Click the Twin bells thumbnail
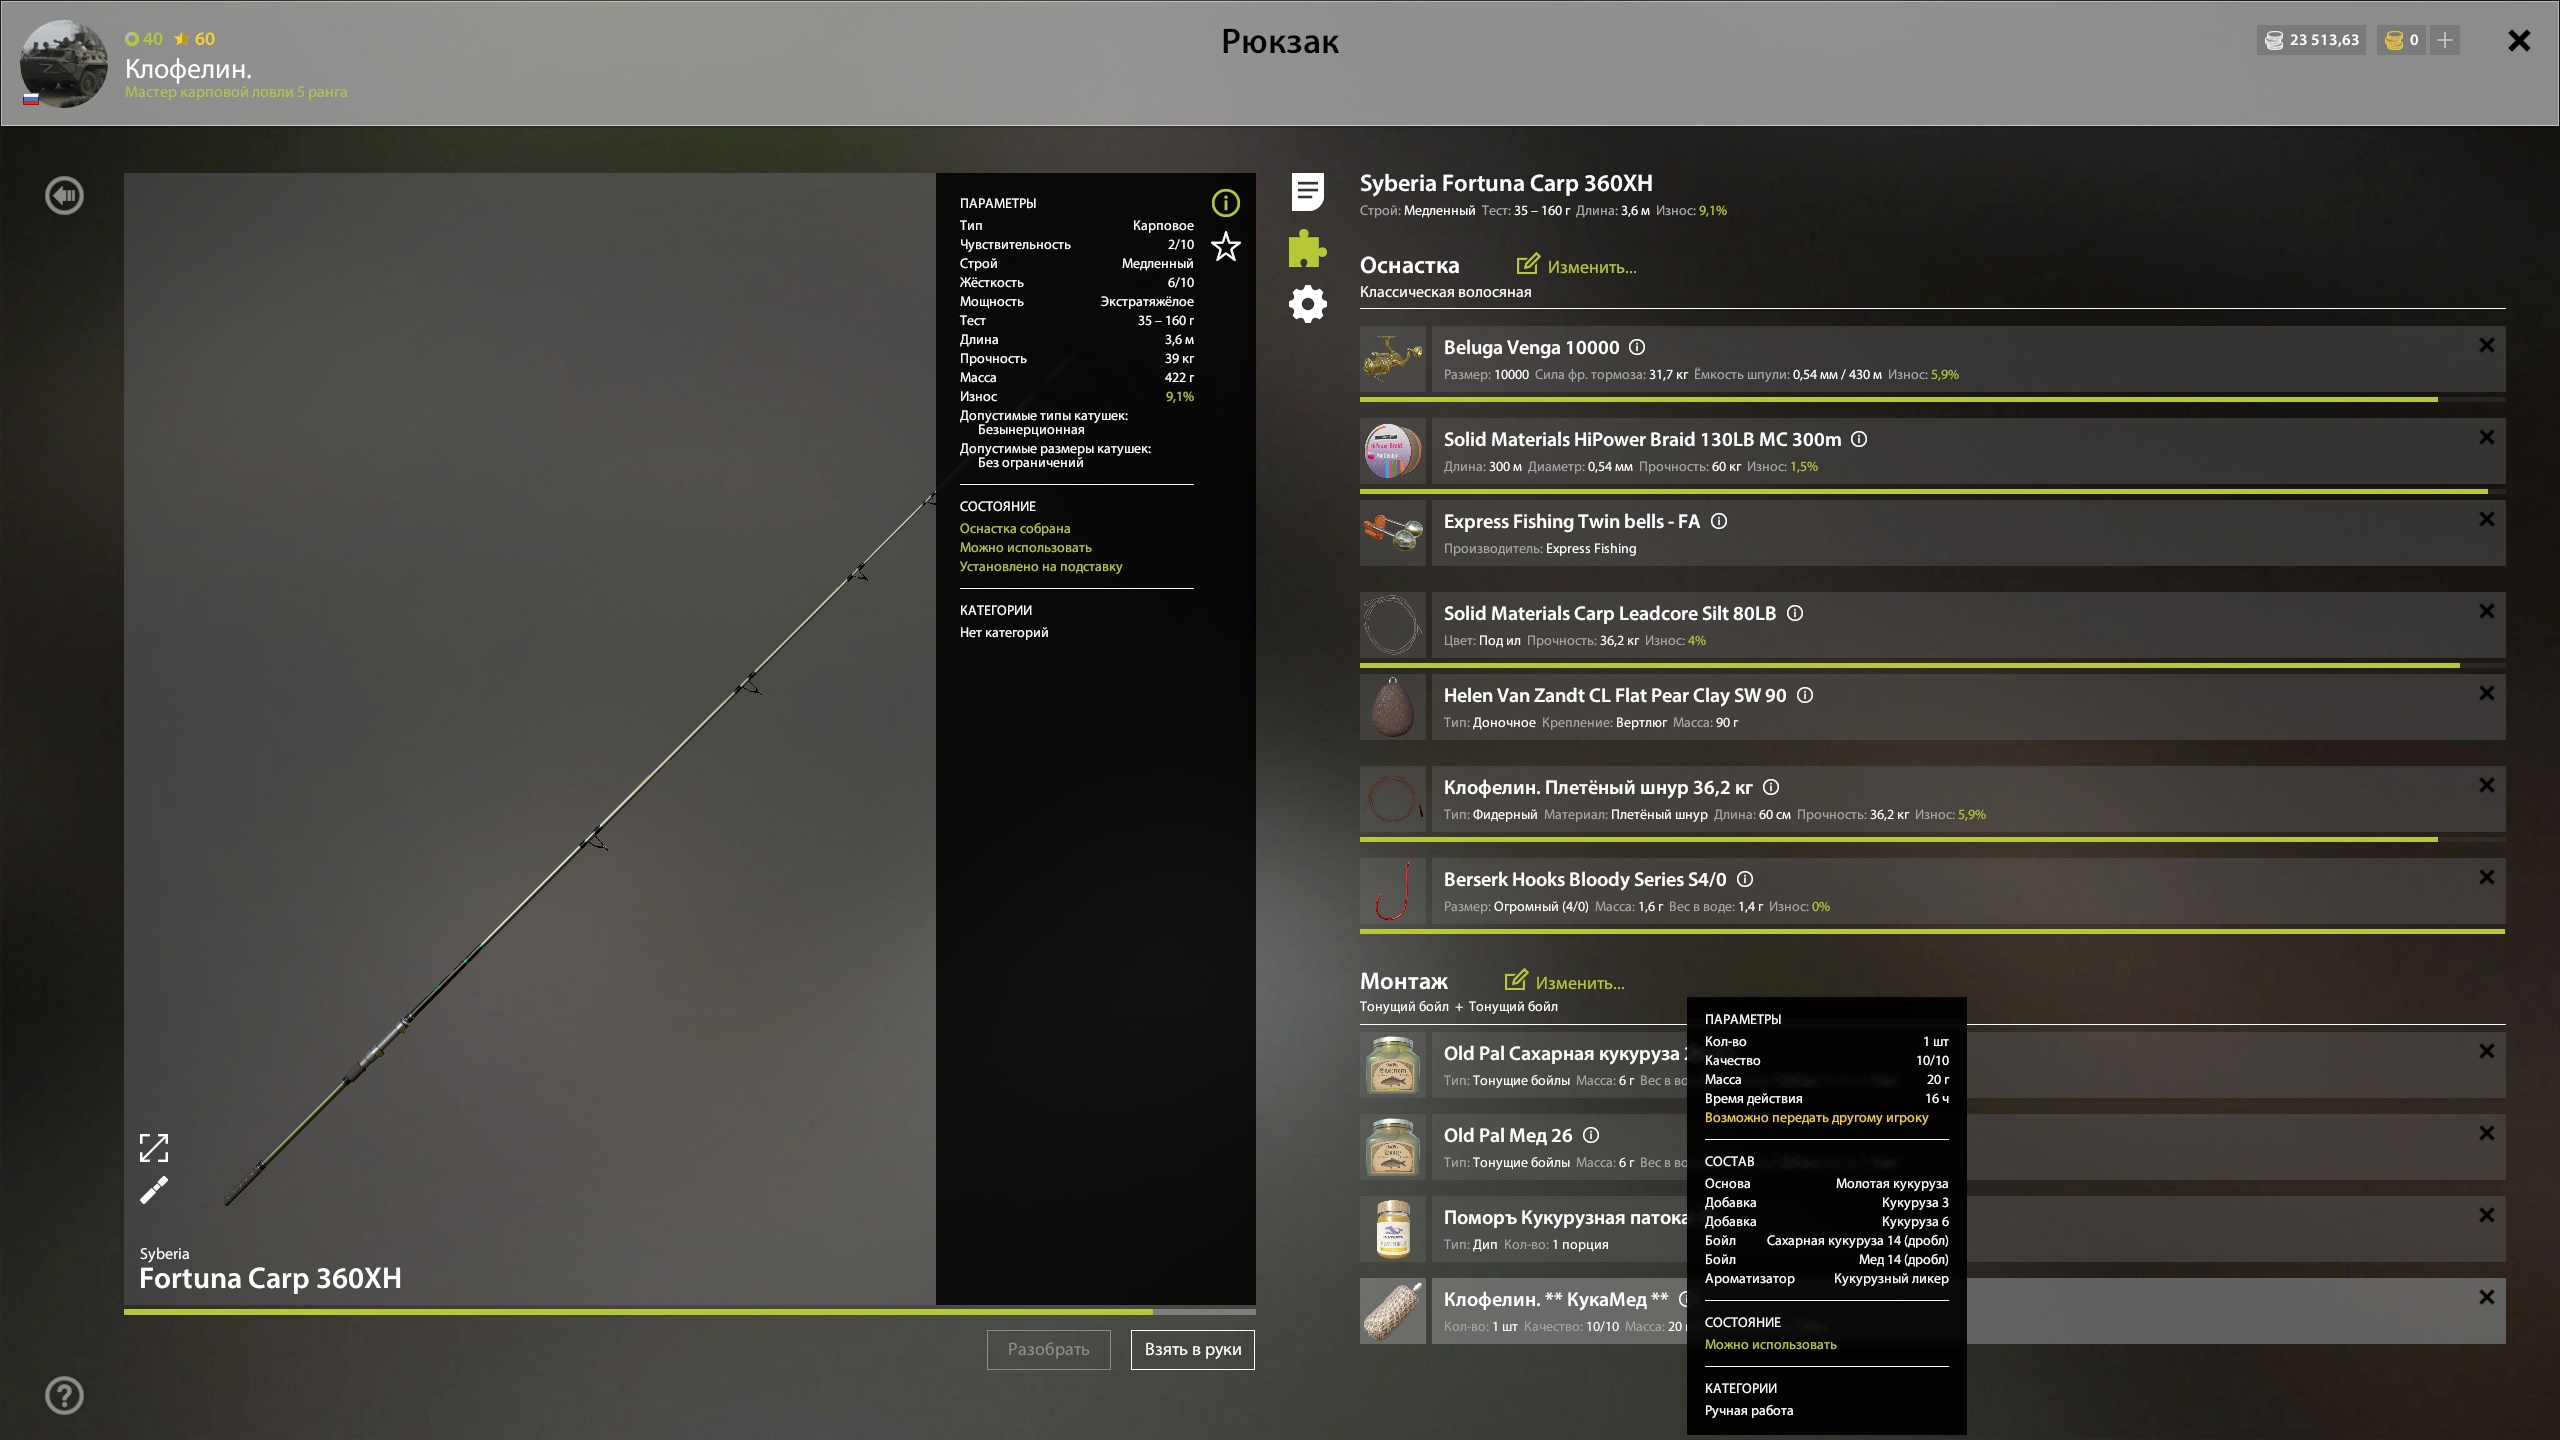This screenshot has width=2560, height=1440. tap(1392, 533)
